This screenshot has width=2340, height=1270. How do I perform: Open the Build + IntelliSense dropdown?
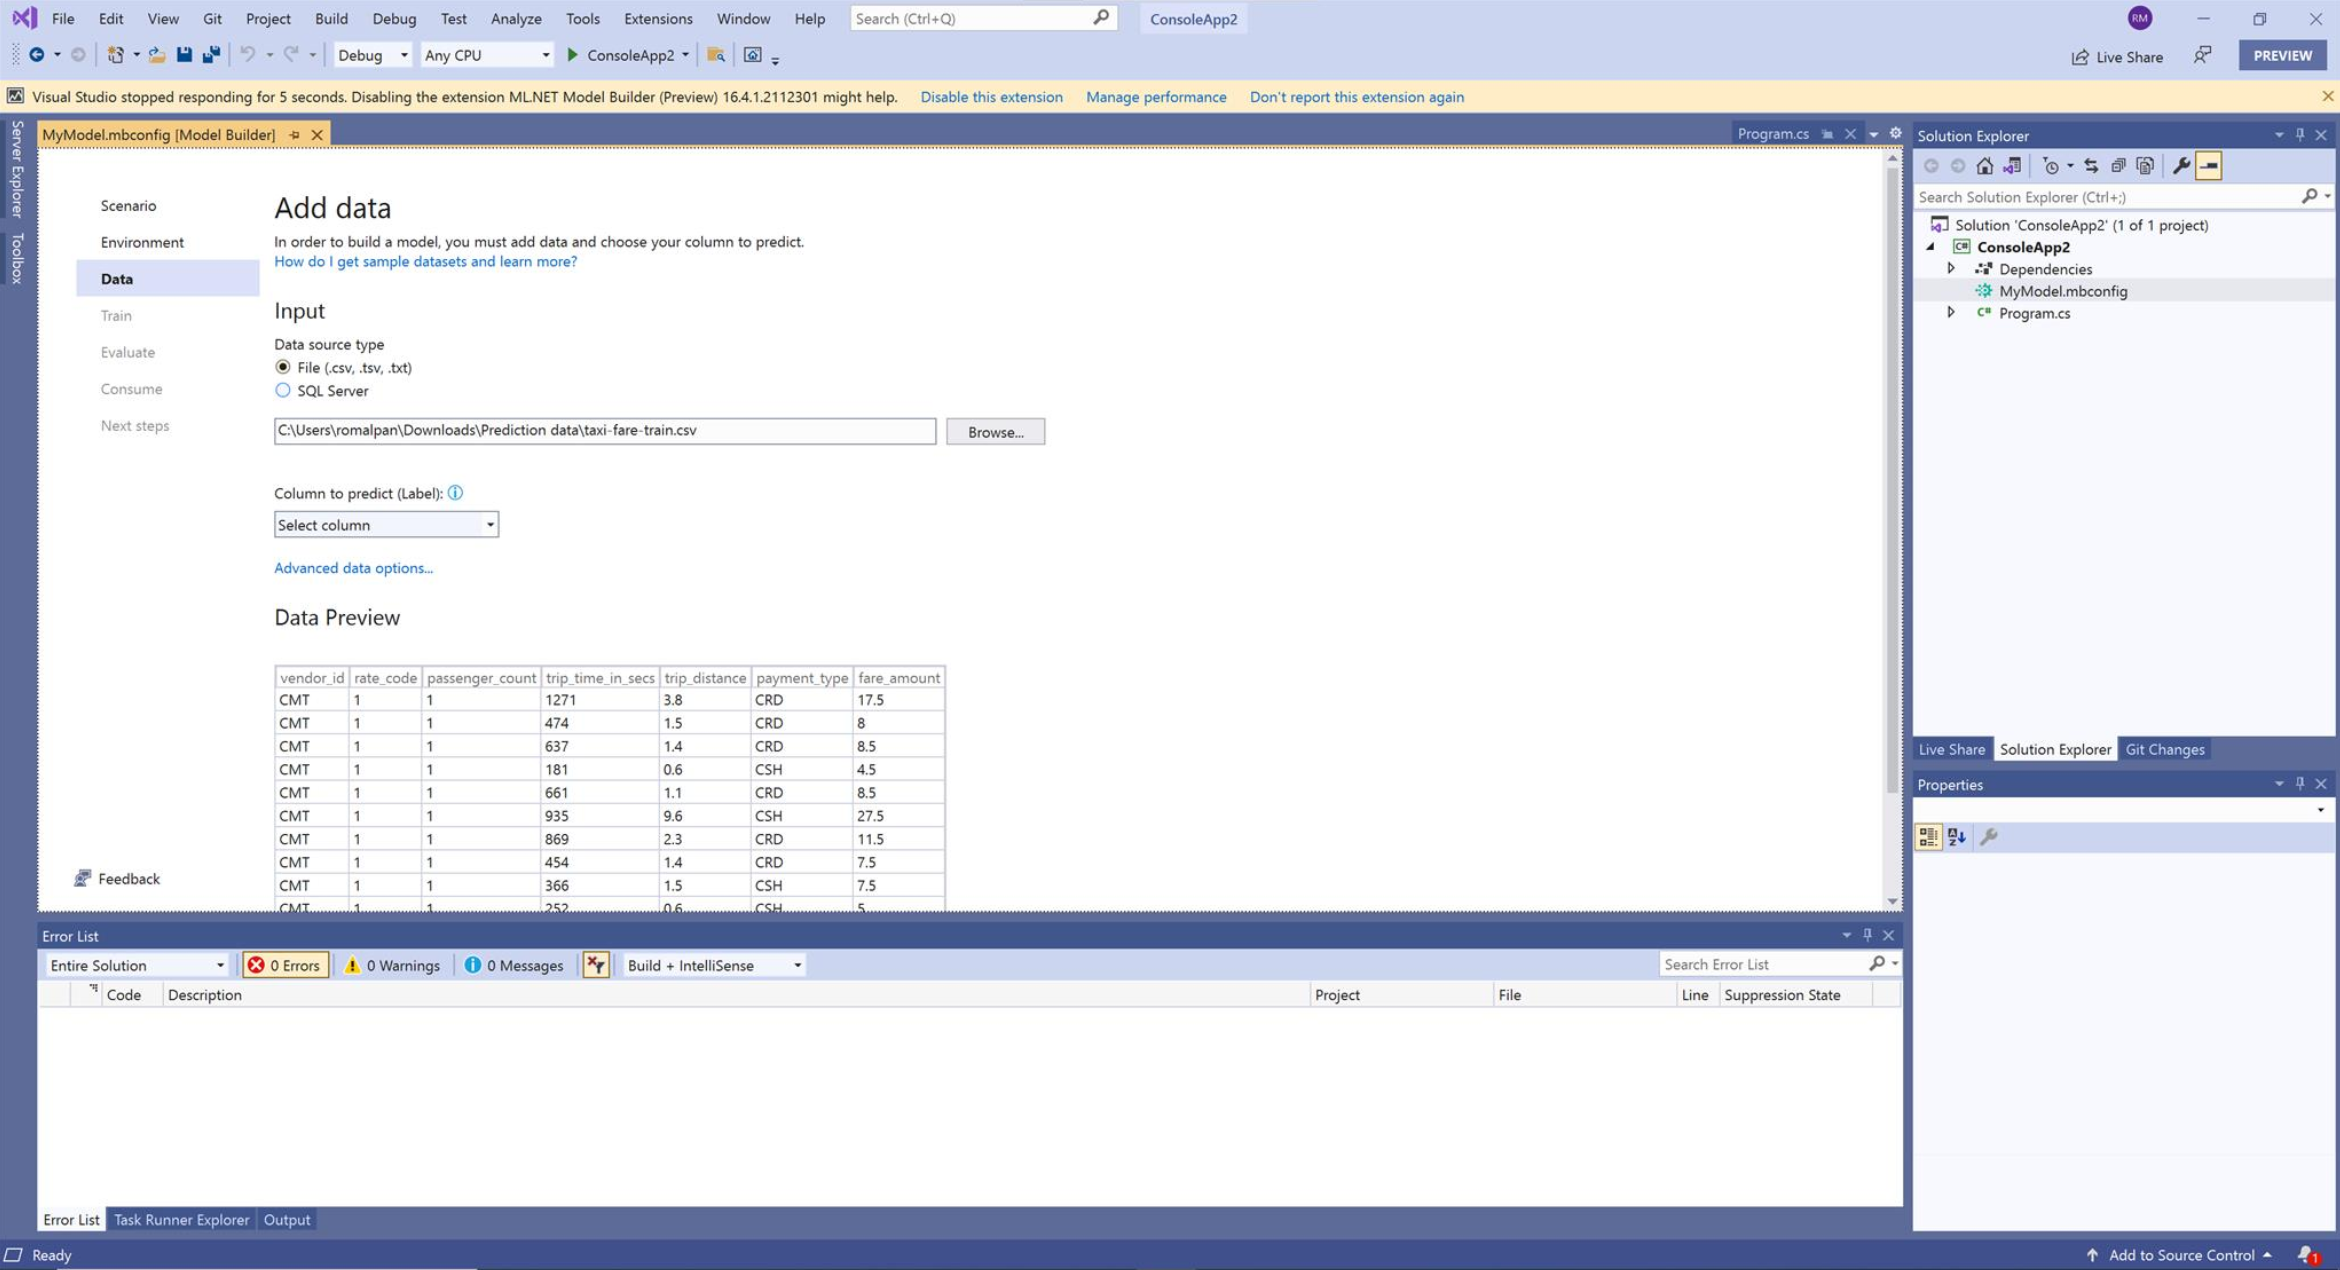point(712,964)
